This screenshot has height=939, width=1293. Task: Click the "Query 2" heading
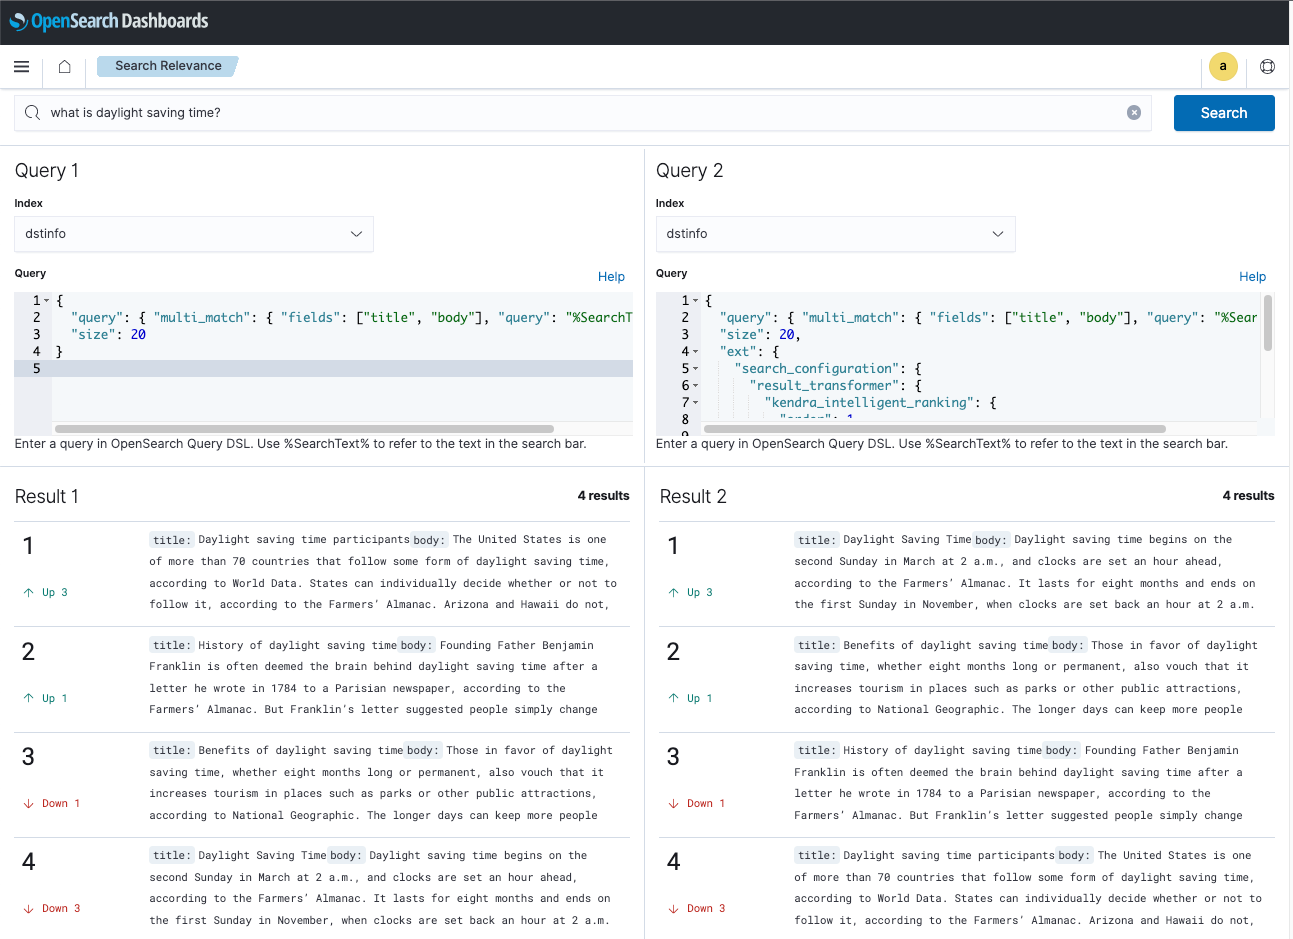(689, 171)
